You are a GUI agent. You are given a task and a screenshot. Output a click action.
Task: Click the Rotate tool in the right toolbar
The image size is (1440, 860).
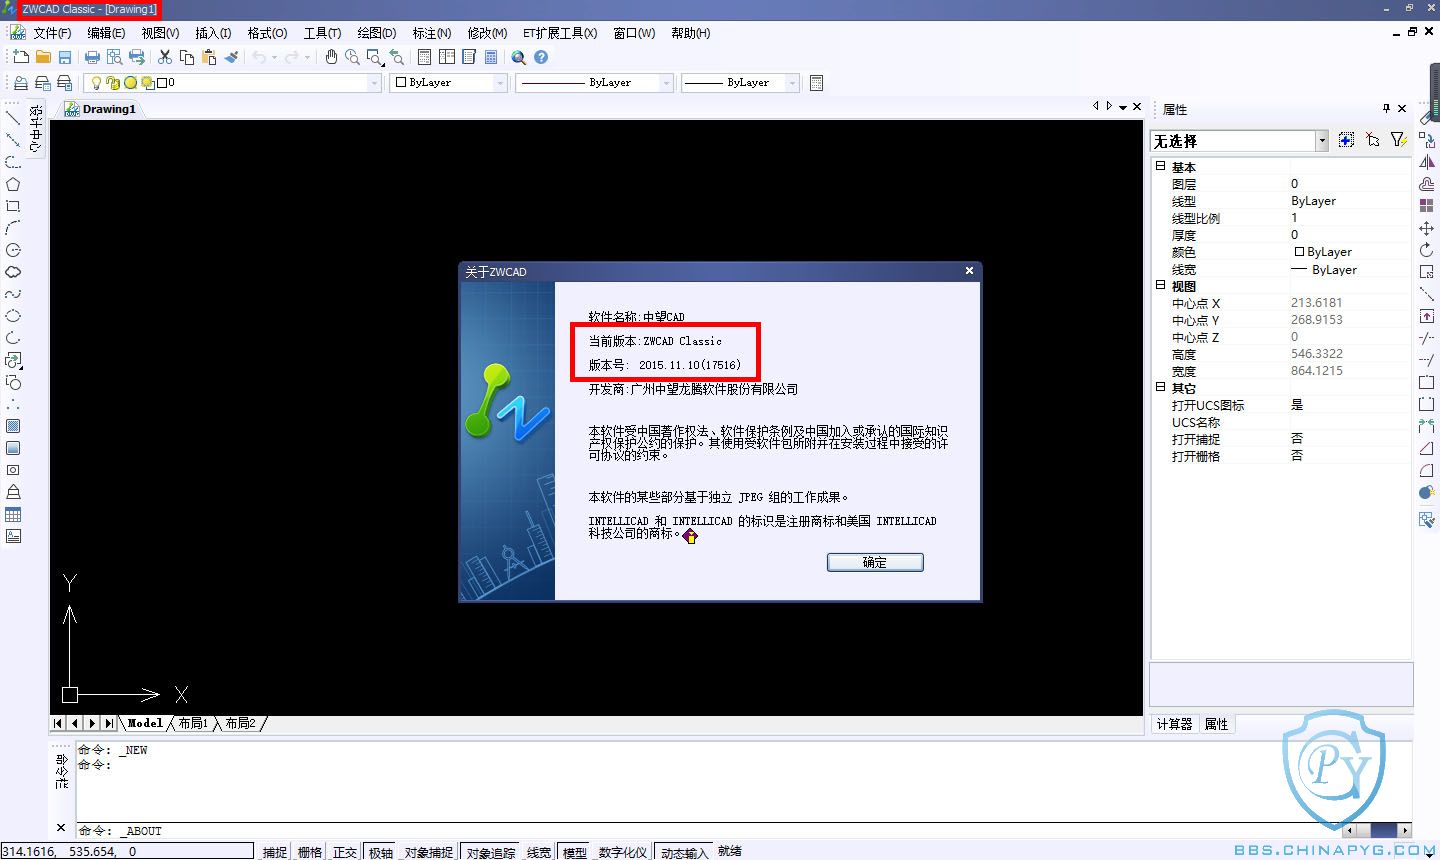pyautogui.click(x=1427, y=250)
